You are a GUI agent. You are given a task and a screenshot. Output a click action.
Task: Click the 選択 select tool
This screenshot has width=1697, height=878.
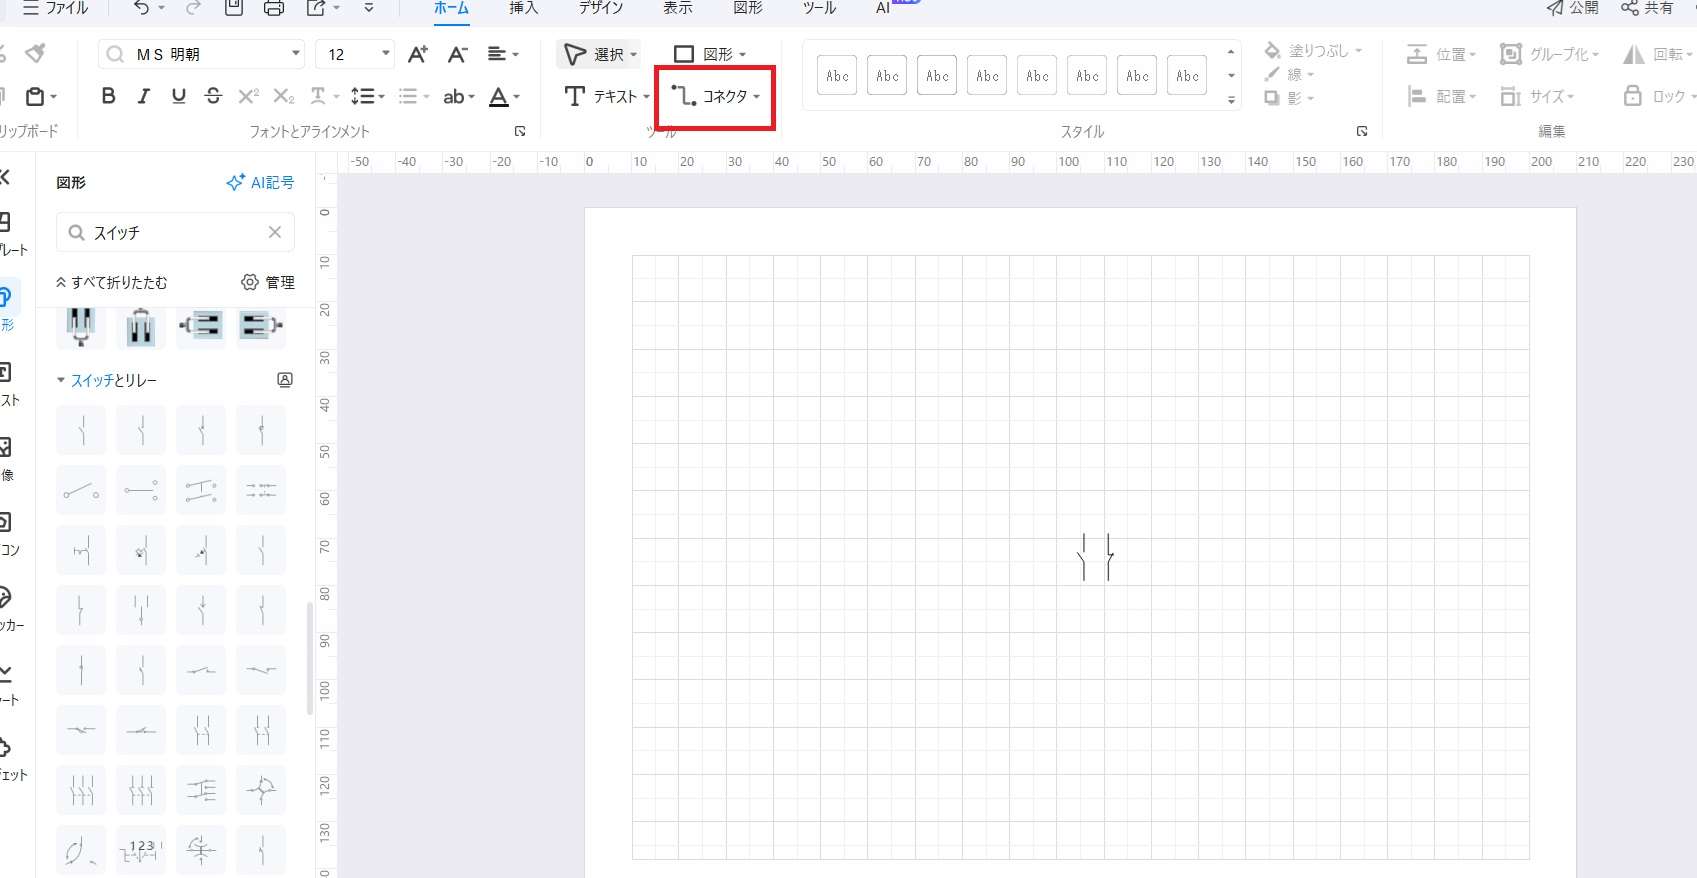pyautogui.click(x=599, y=54)
